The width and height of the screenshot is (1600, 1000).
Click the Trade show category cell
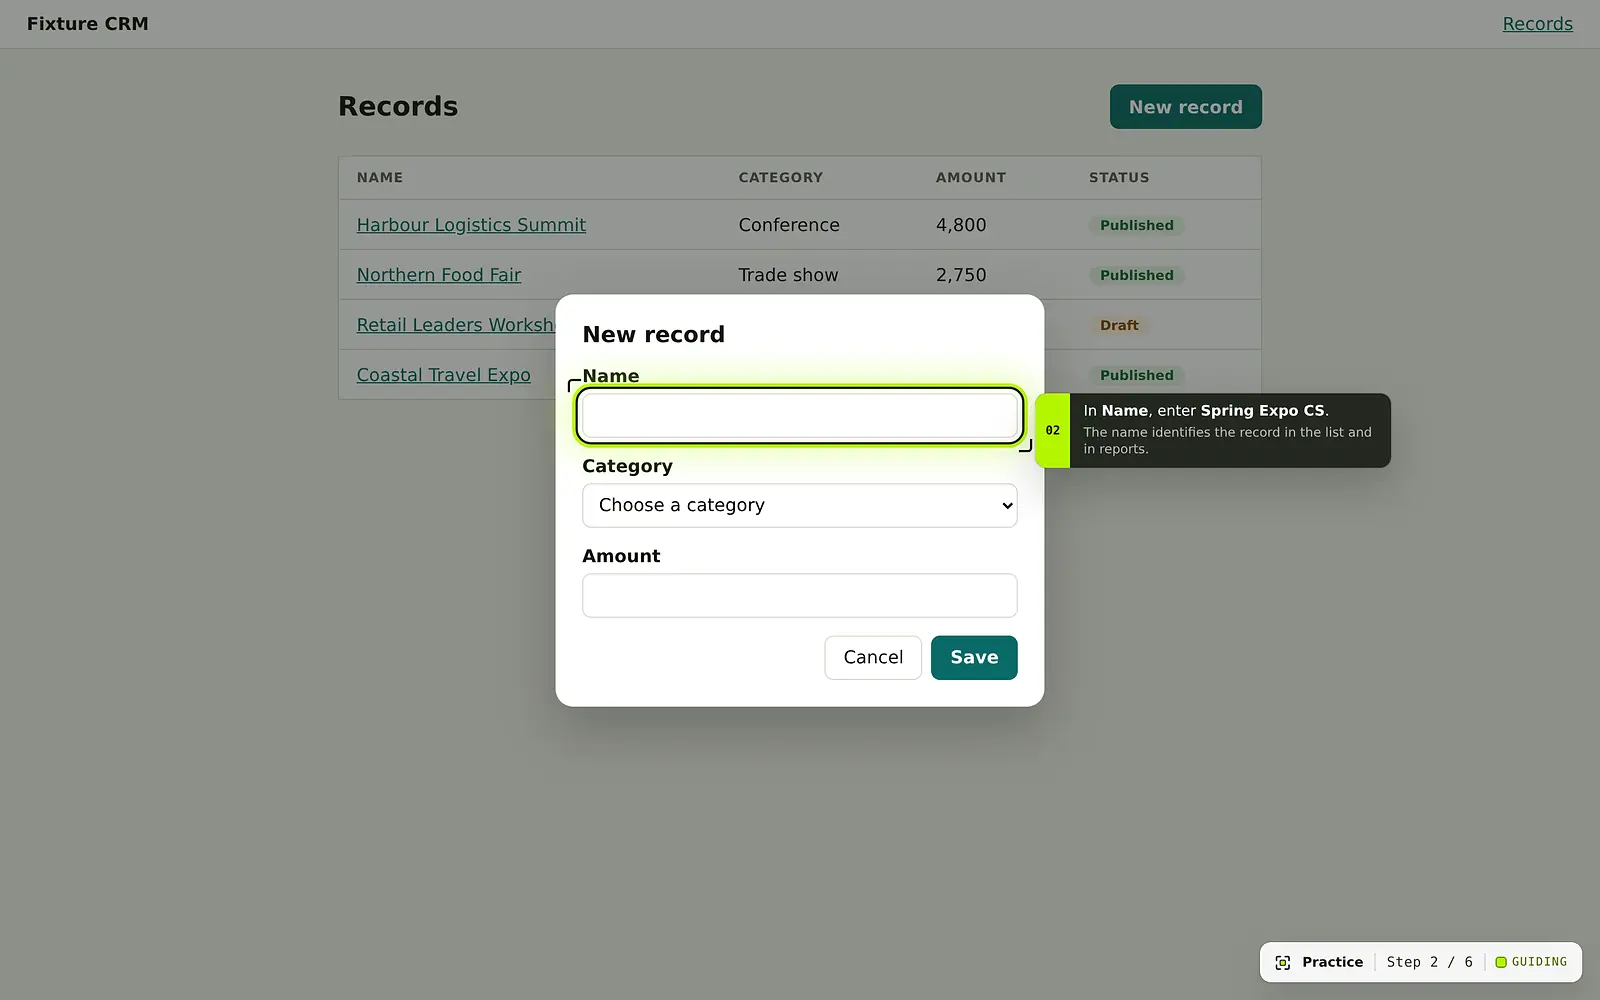[x=788, y=275]
